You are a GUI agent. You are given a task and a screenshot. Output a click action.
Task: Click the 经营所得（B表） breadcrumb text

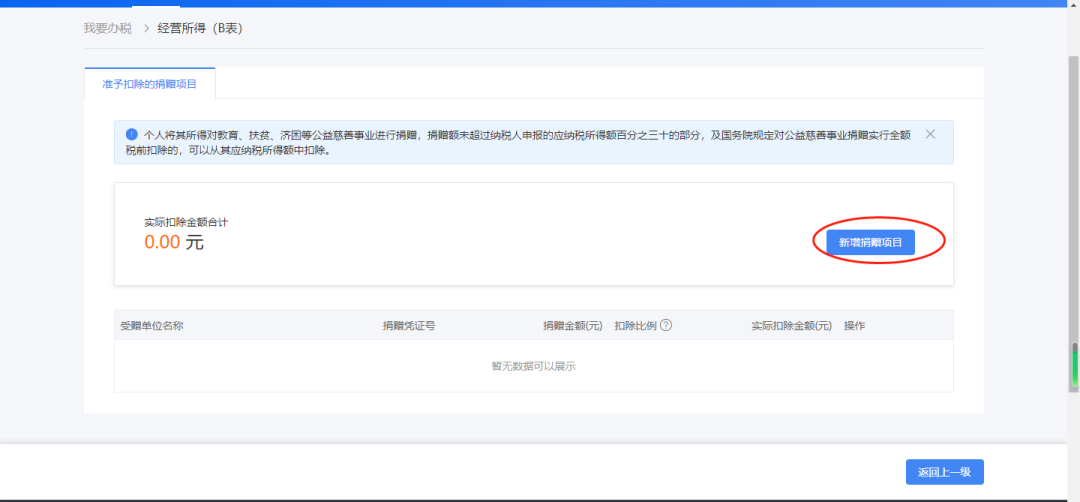coord(200,28)
